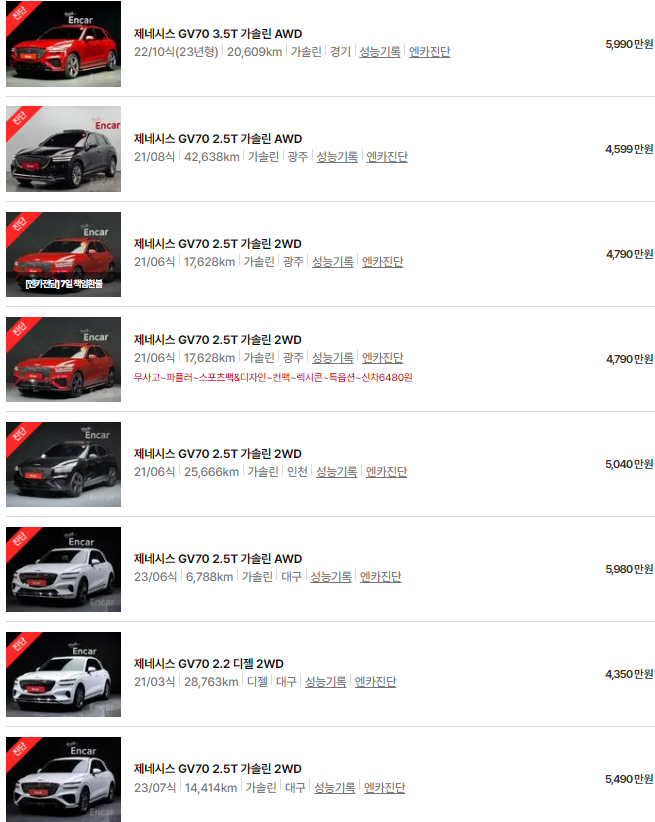
Task: Click the white diesel GV70 thumbnail
Action: pyautogui.click(x=63, y=674)
